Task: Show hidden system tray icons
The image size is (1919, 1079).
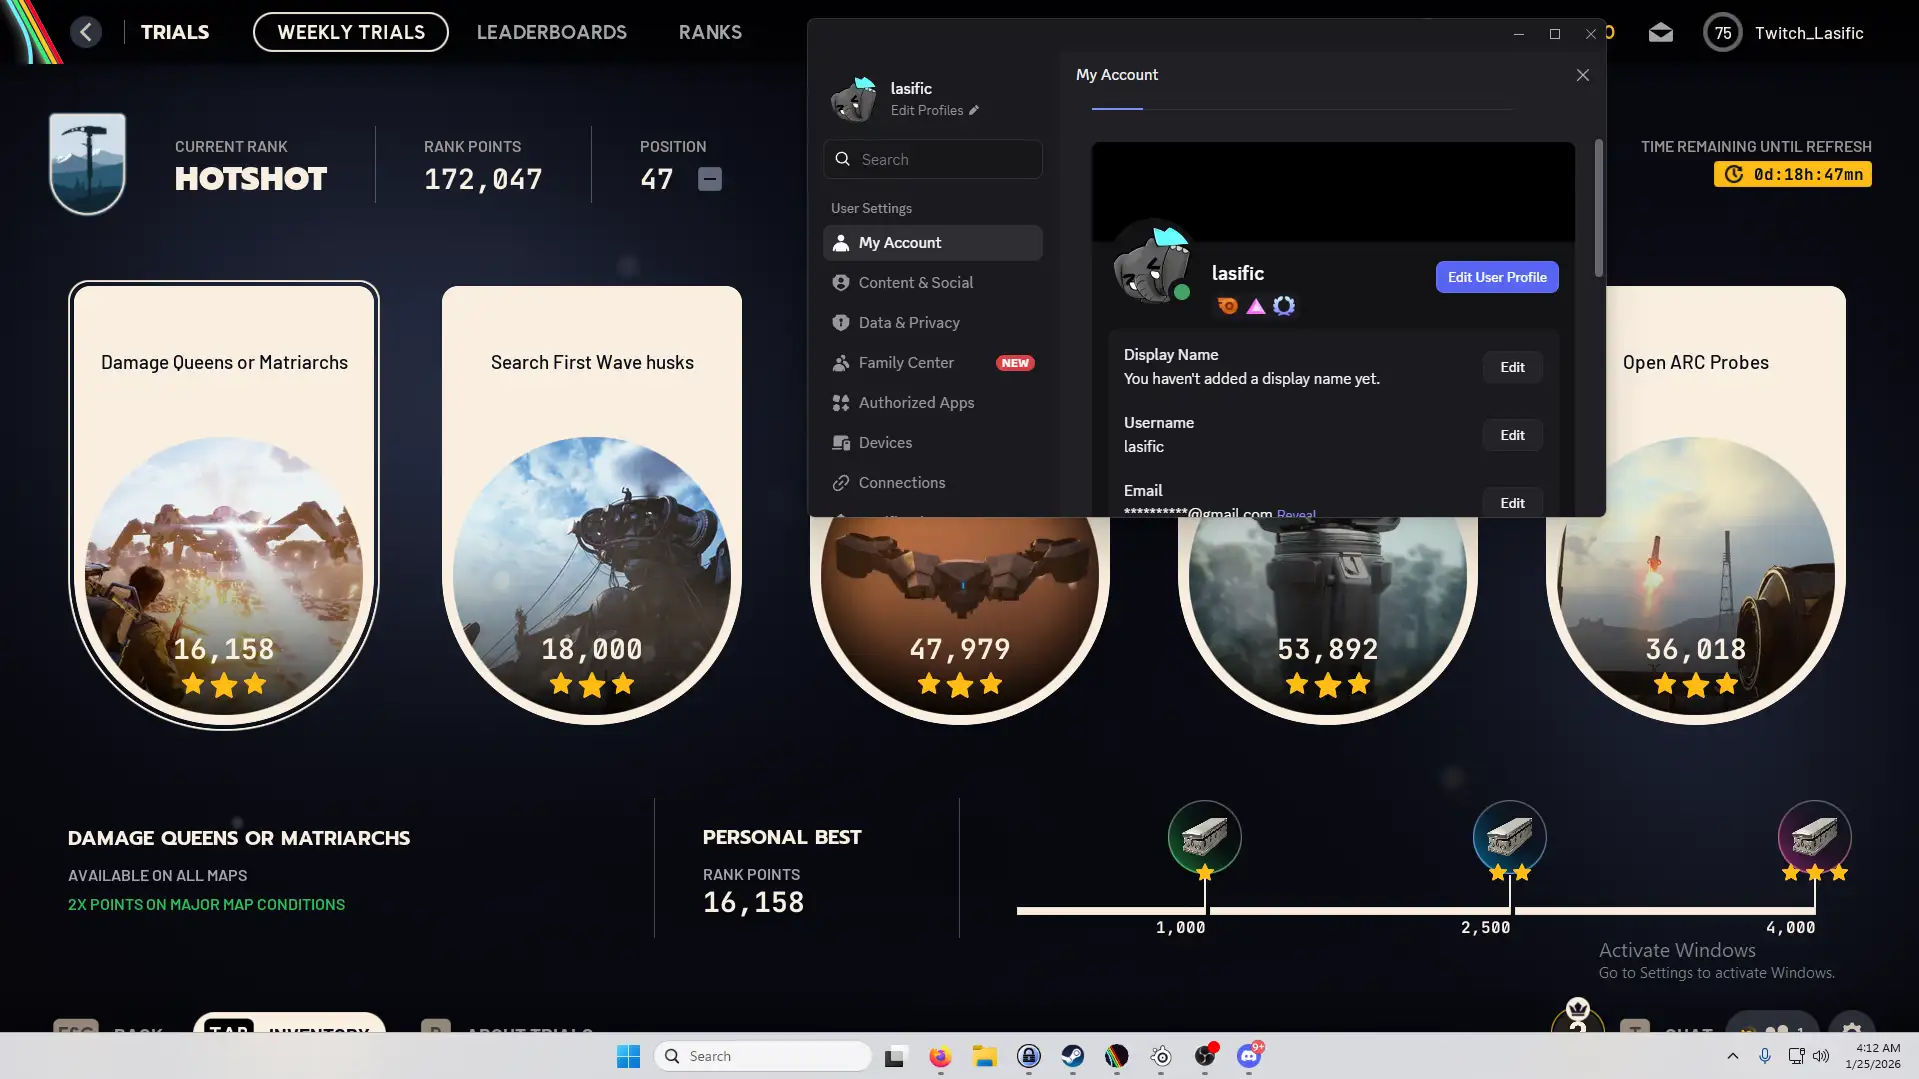Action: [1732, 1056]
